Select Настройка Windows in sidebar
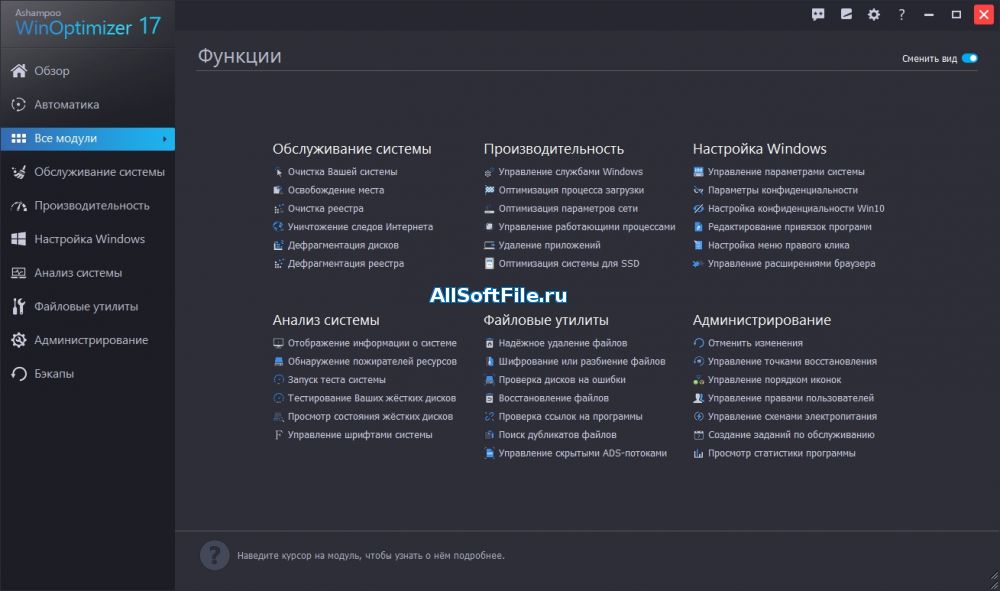 click(x=88, y=239)
